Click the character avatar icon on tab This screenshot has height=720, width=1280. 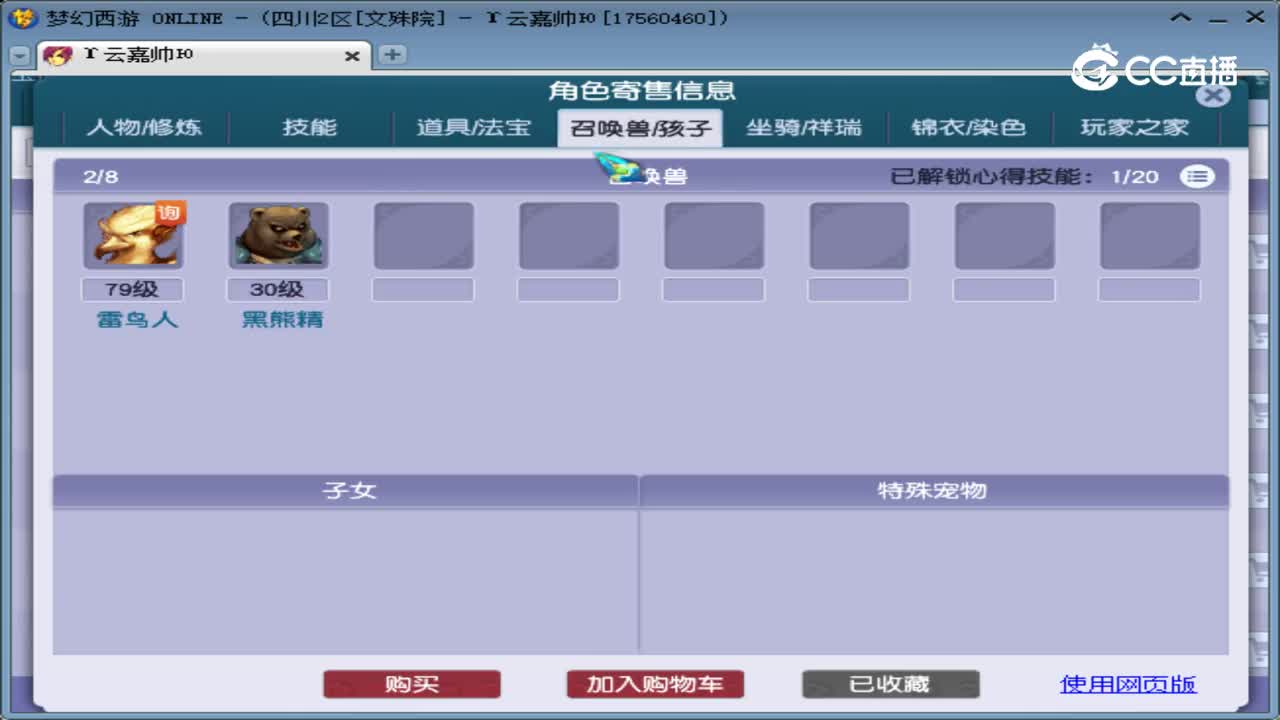pos(58,56)
